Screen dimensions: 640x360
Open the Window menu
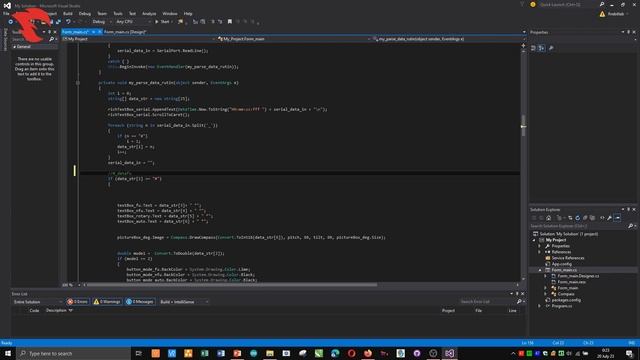pyautogui.click(x=170, y=13)
